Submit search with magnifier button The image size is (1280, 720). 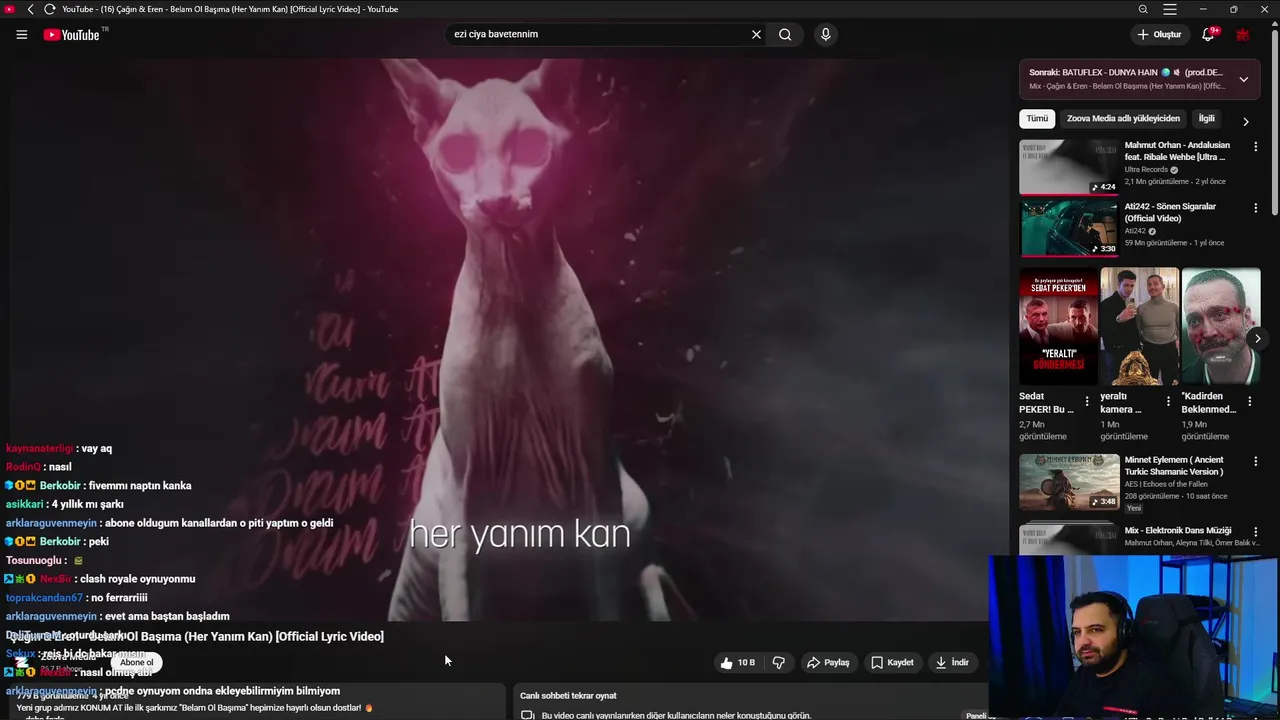pos(785,34)
